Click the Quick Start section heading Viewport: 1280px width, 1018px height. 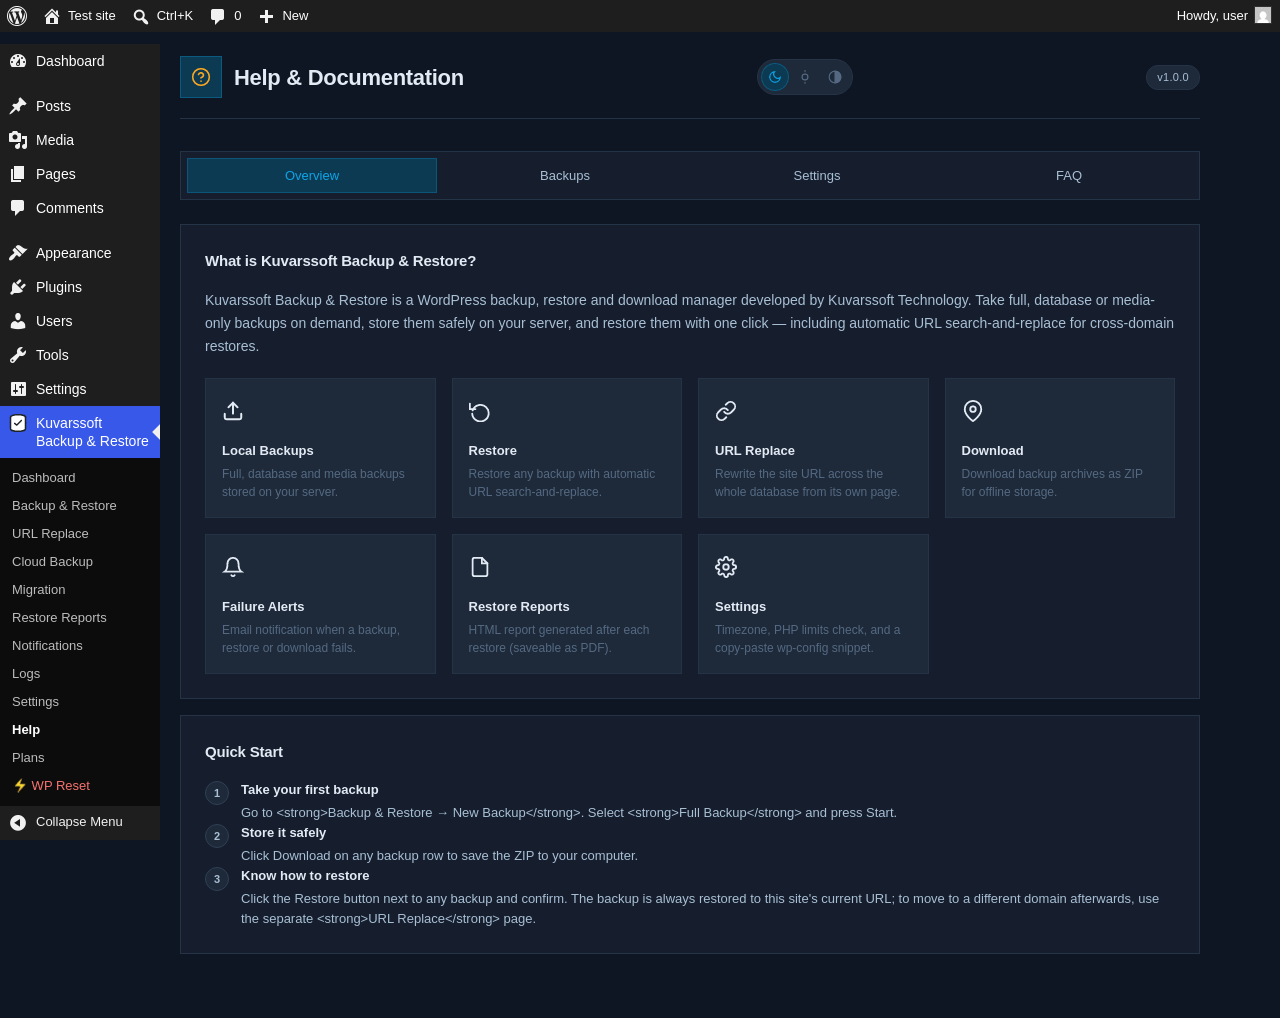click(x=244, y=752)
